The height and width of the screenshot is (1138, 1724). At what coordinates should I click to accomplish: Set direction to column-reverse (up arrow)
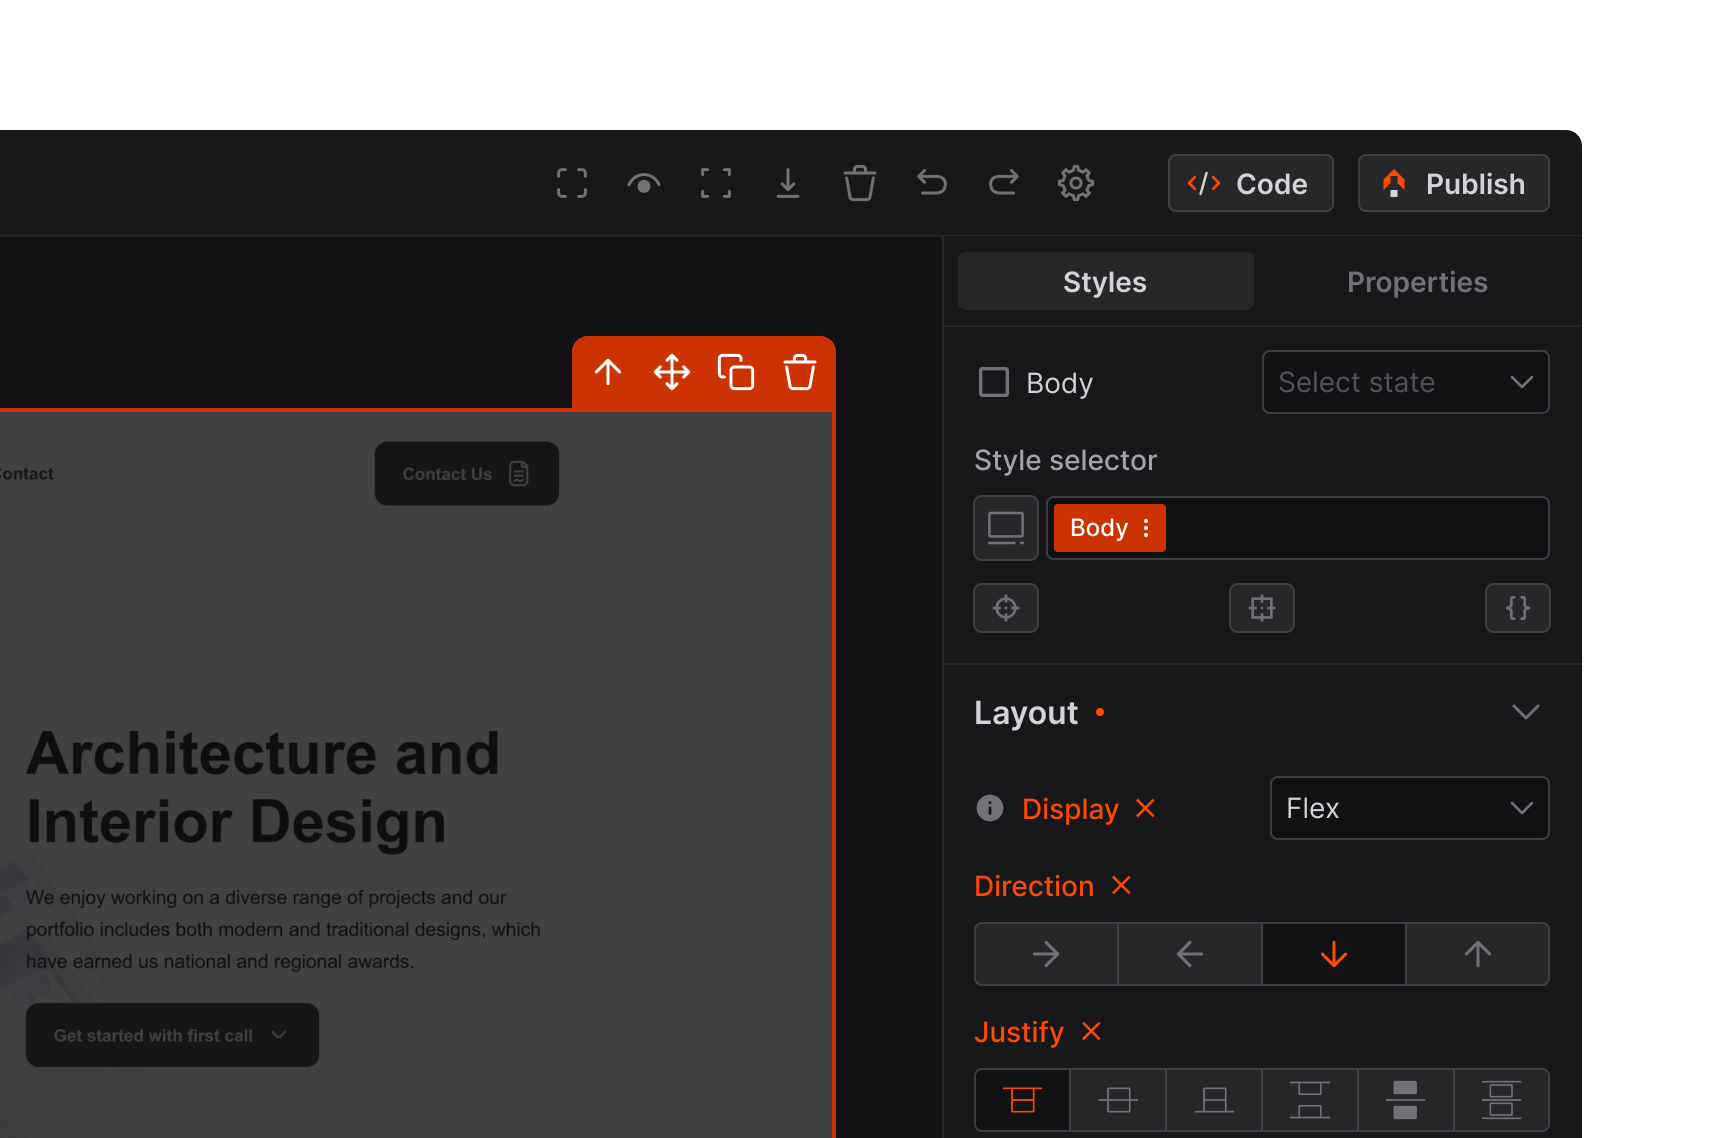click(x=1478, y=954)
